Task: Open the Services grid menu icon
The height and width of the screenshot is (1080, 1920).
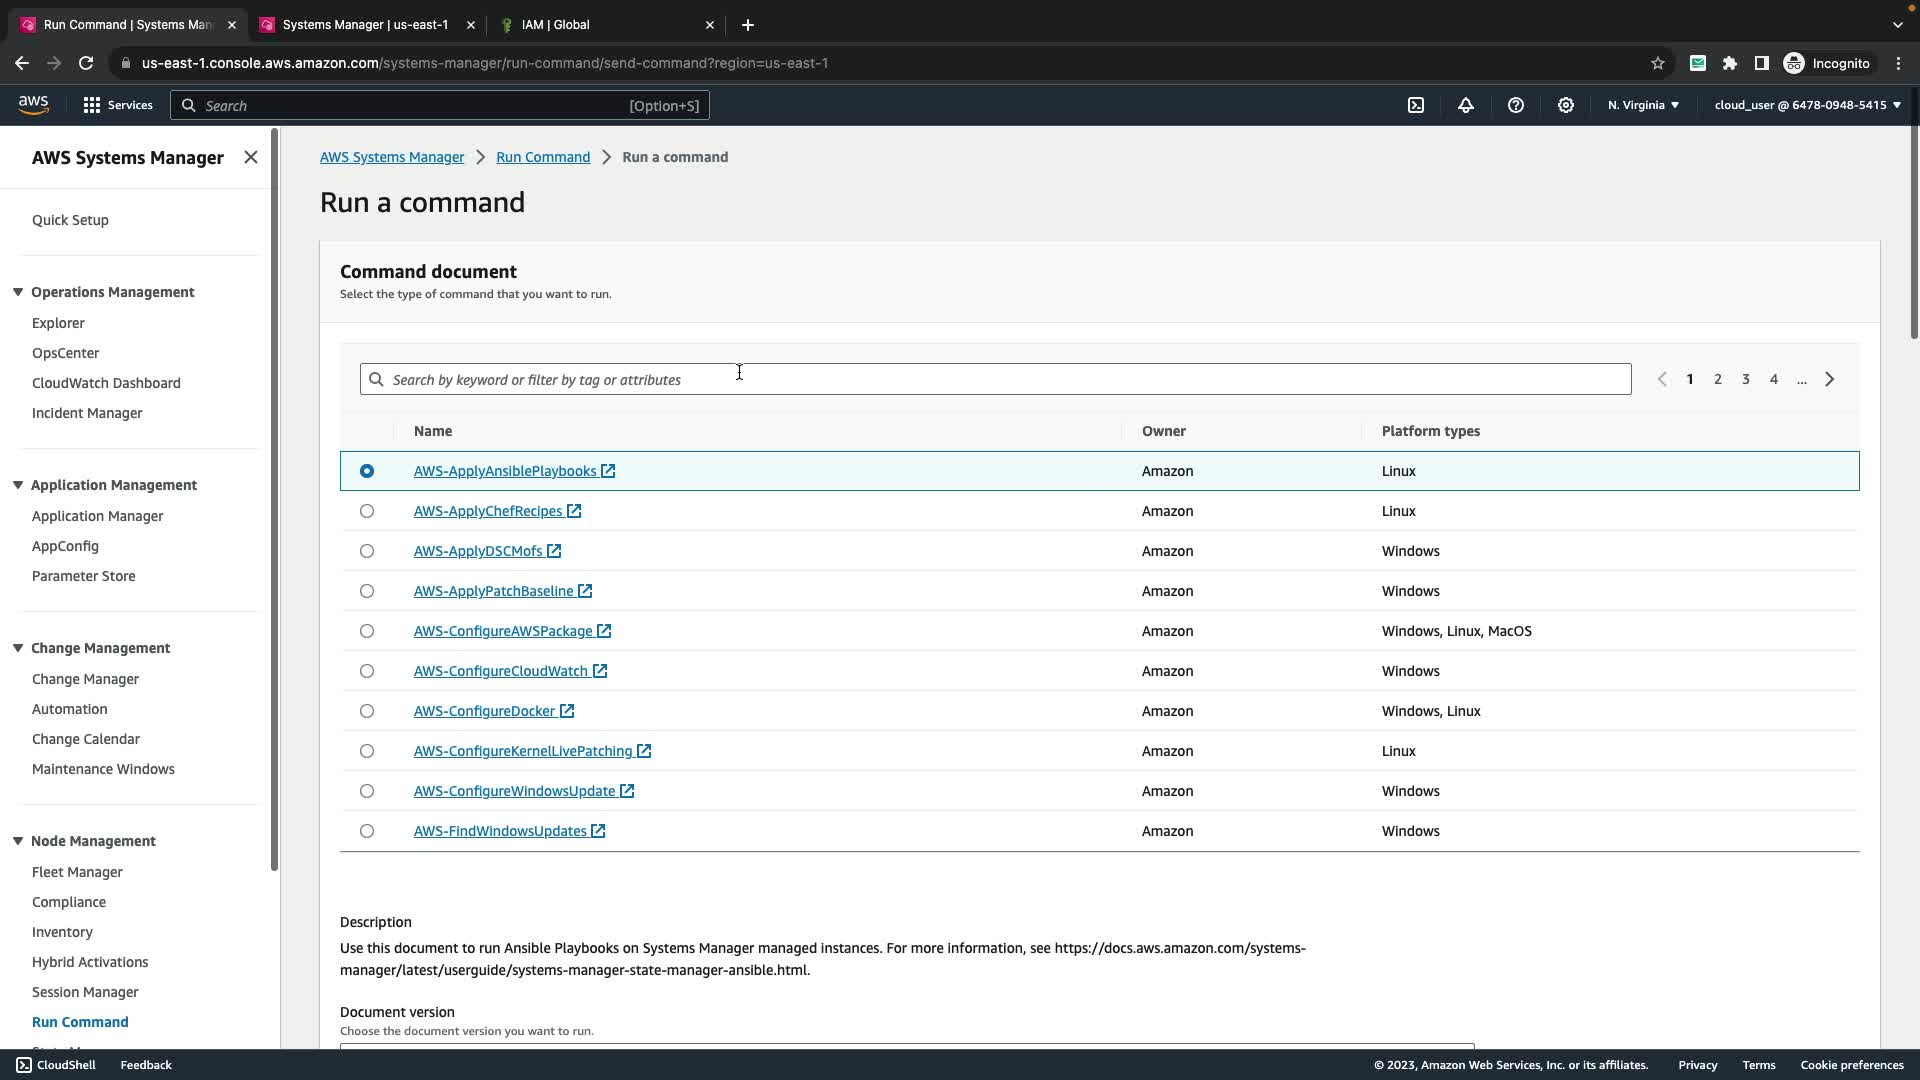Action: [x=92, y=105]
